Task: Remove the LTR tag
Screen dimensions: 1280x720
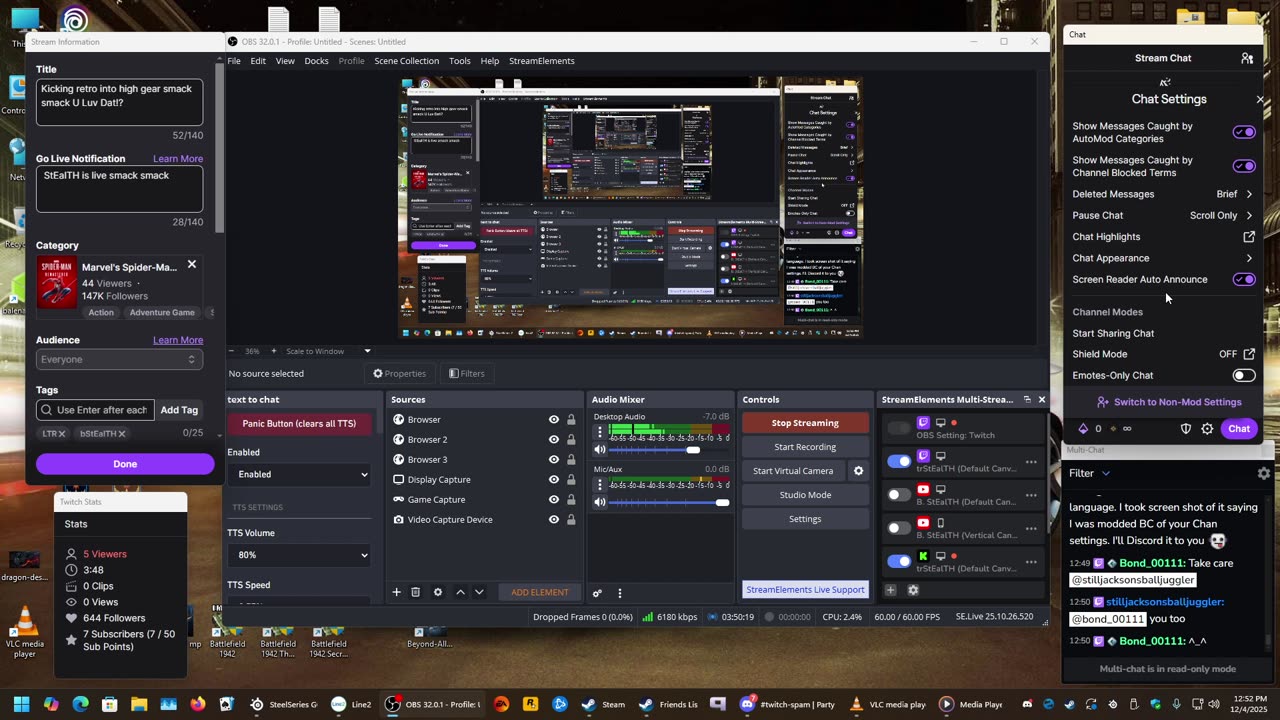Action: point(61,434)
